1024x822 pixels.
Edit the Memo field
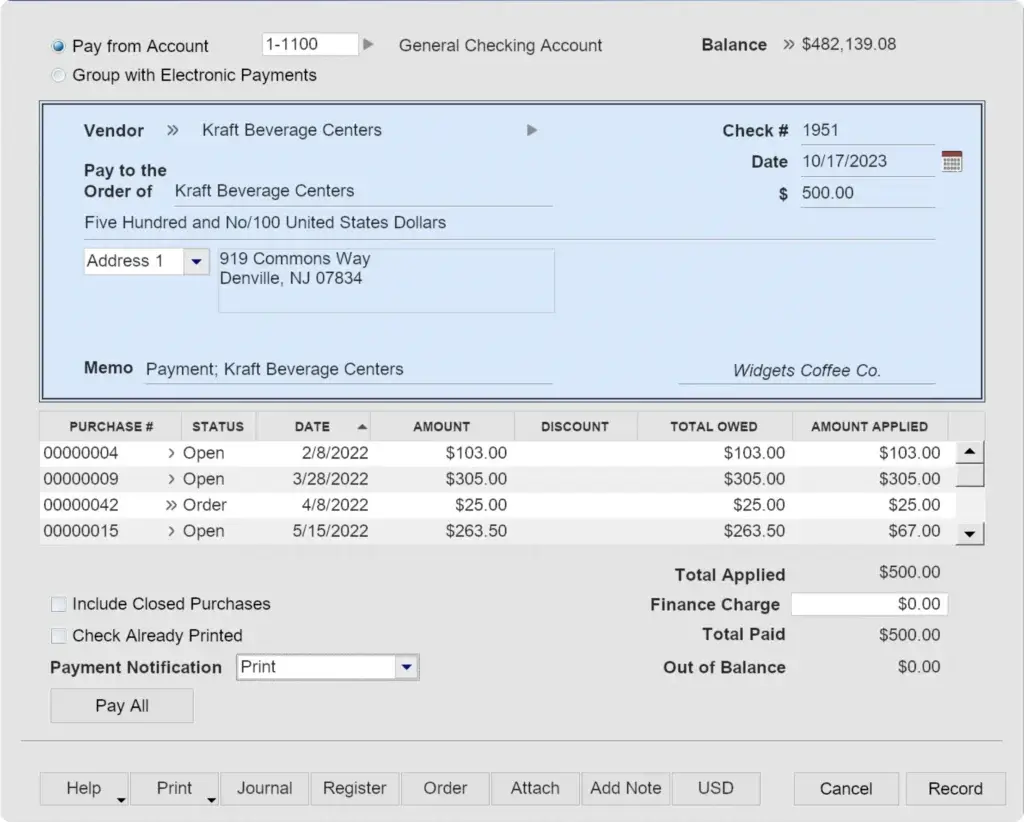pyautogui.click(x=348, y=370)
